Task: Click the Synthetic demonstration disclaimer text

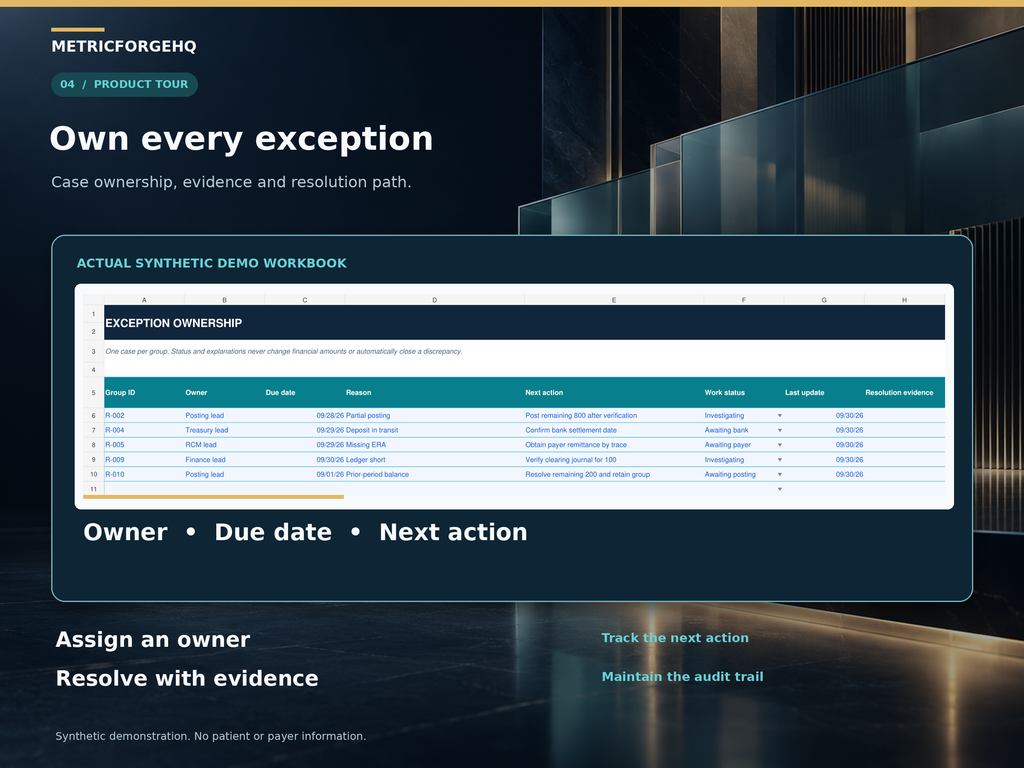Action: coord(210,736)
